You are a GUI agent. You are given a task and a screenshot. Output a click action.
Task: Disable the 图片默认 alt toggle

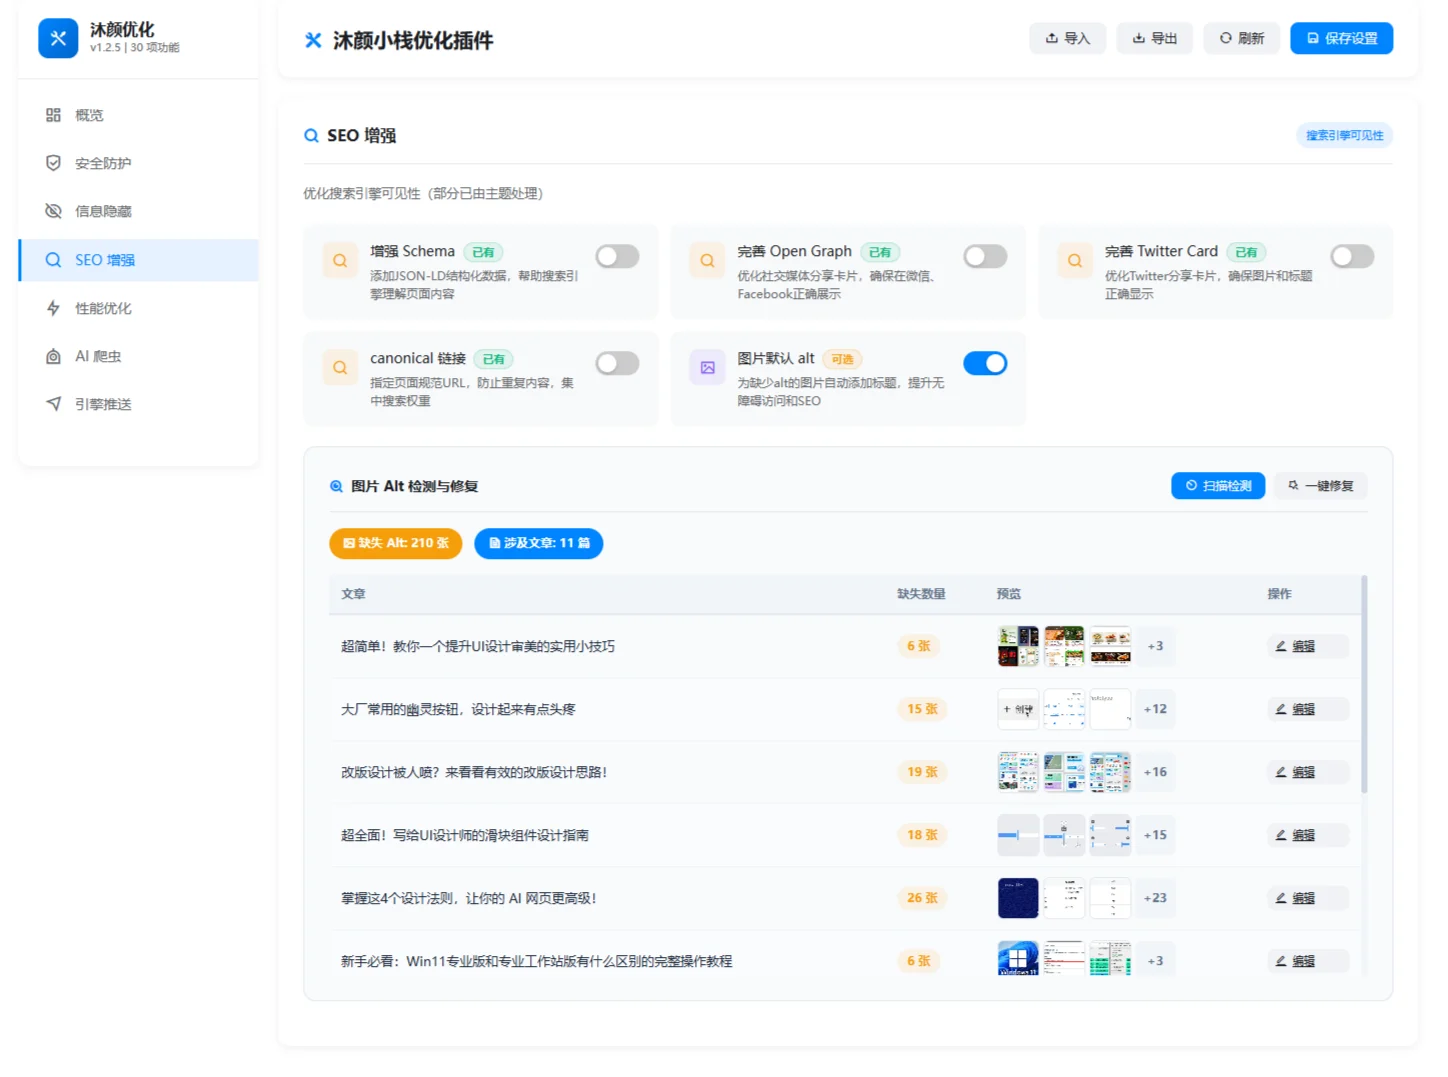985,364
